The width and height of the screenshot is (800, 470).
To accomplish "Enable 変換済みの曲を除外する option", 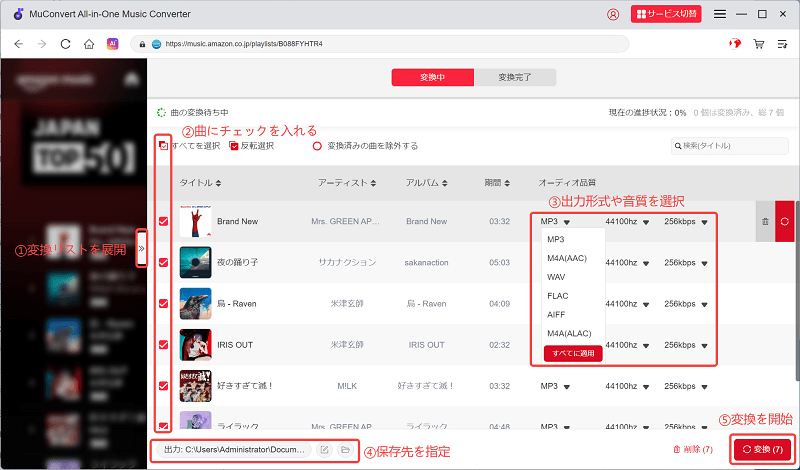I will [317, 146].
